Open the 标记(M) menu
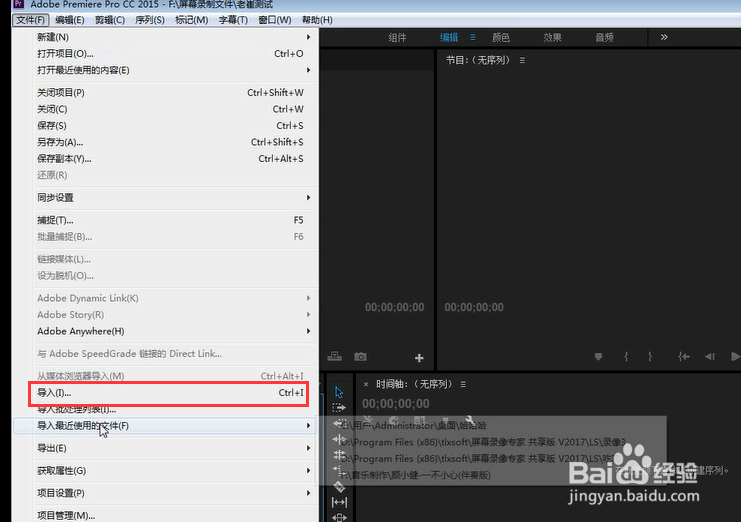741x522 pixels. click(191, 20)
